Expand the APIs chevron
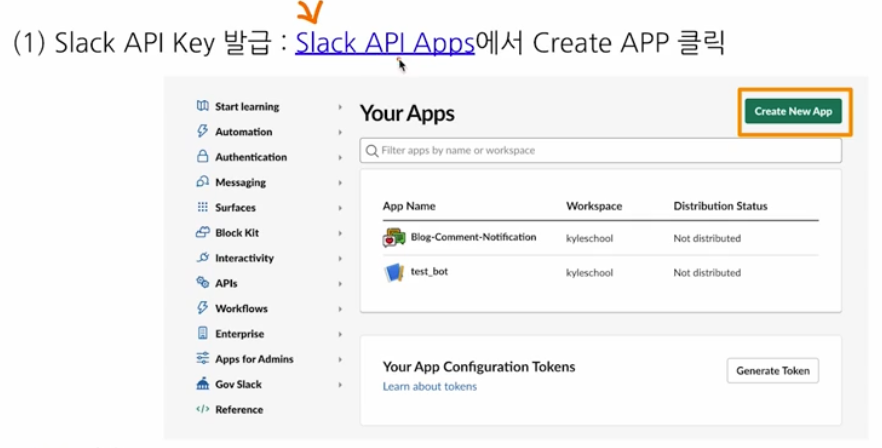 coord(340,284)
